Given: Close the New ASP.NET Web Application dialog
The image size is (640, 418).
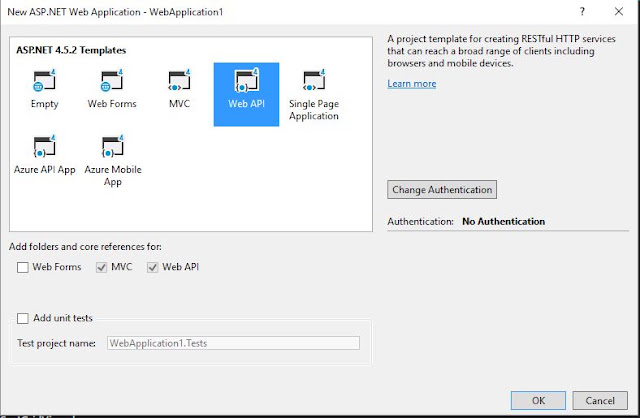Looking at the screenshot, I should pyautogui.click(x=619, y=11).
